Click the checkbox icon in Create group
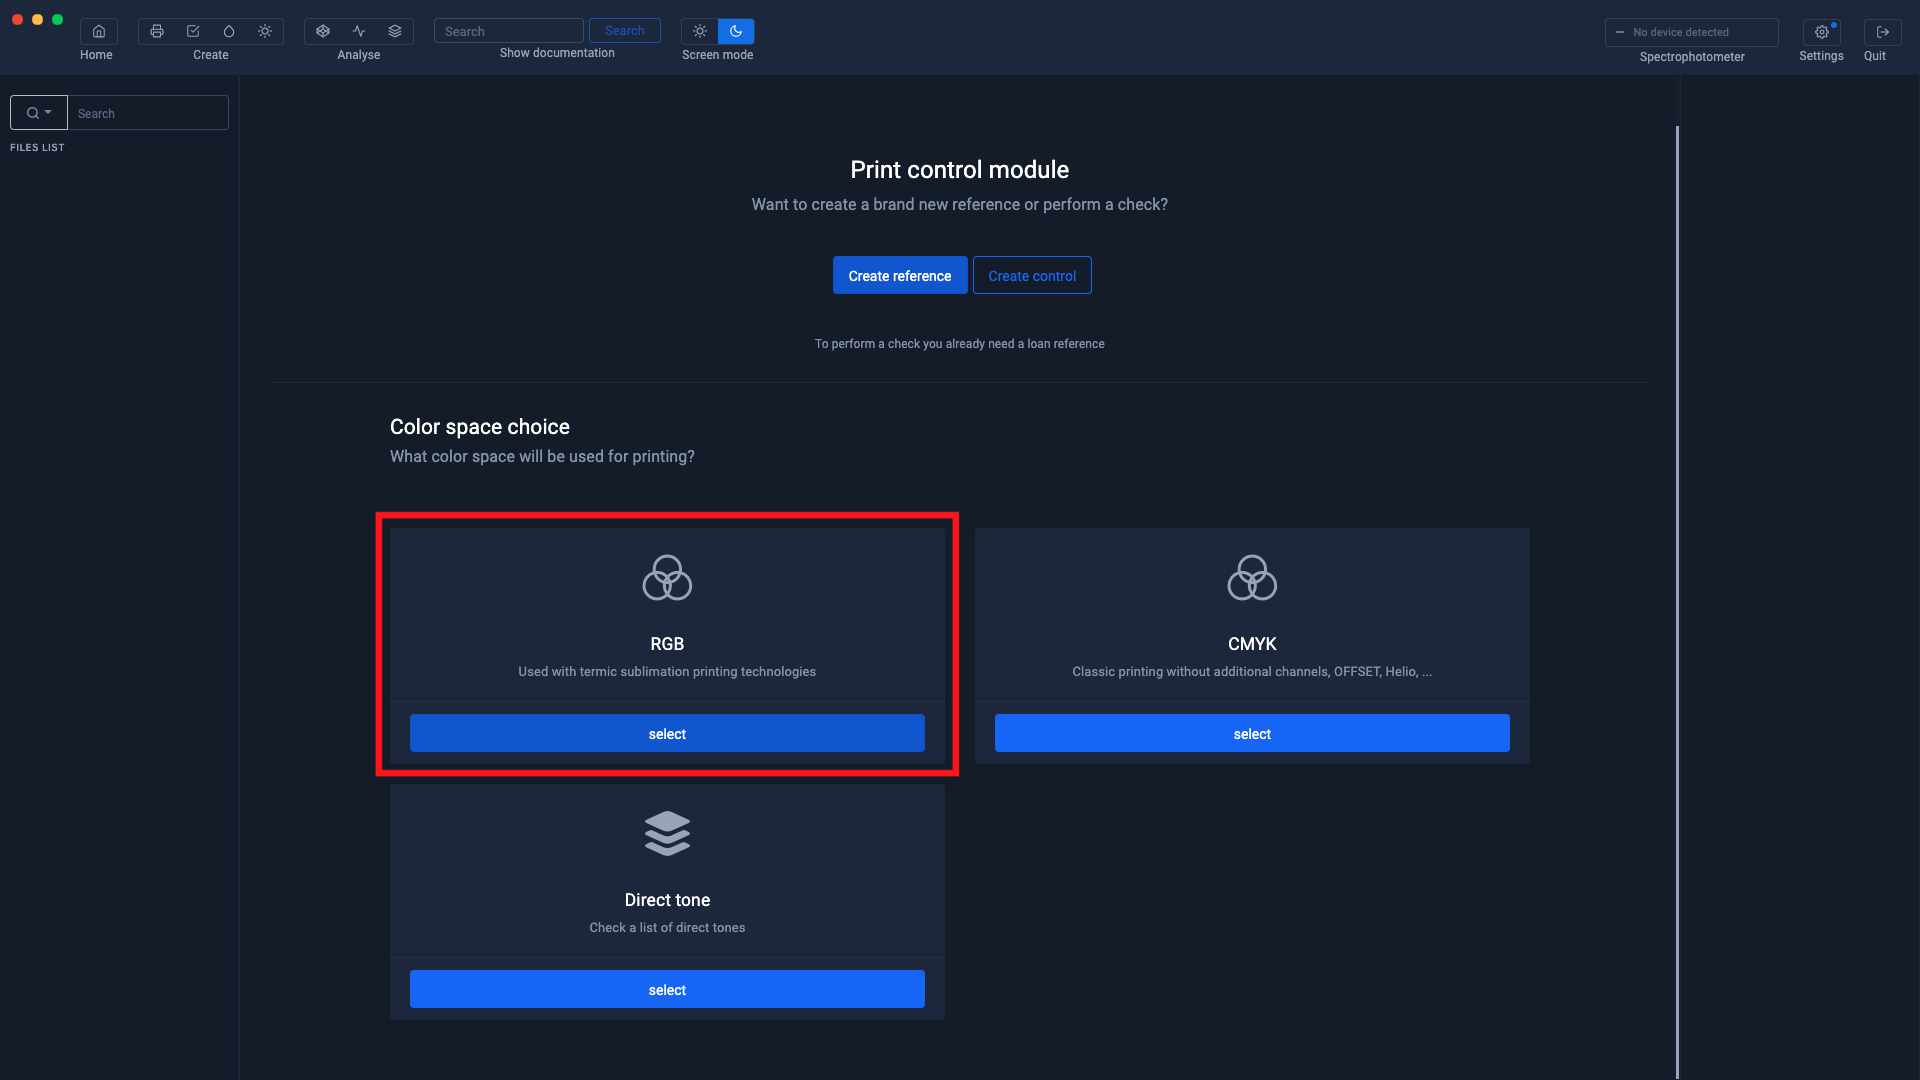Screen dimensions: 1920x1080 tap(193, 31)
